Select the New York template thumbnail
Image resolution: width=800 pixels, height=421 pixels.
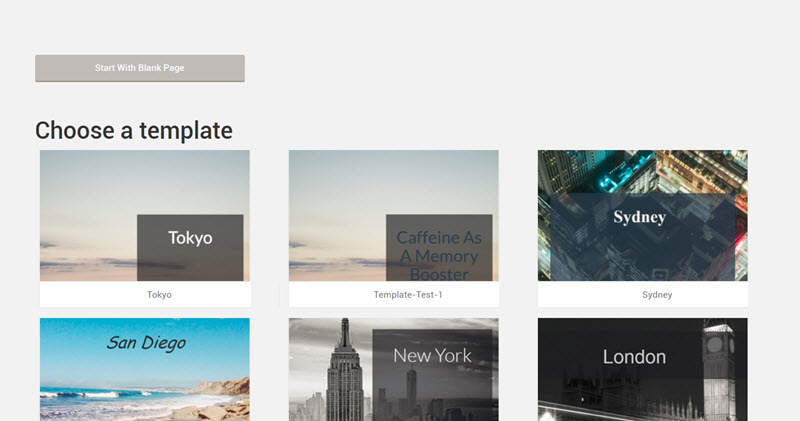(x=394, y=369)
